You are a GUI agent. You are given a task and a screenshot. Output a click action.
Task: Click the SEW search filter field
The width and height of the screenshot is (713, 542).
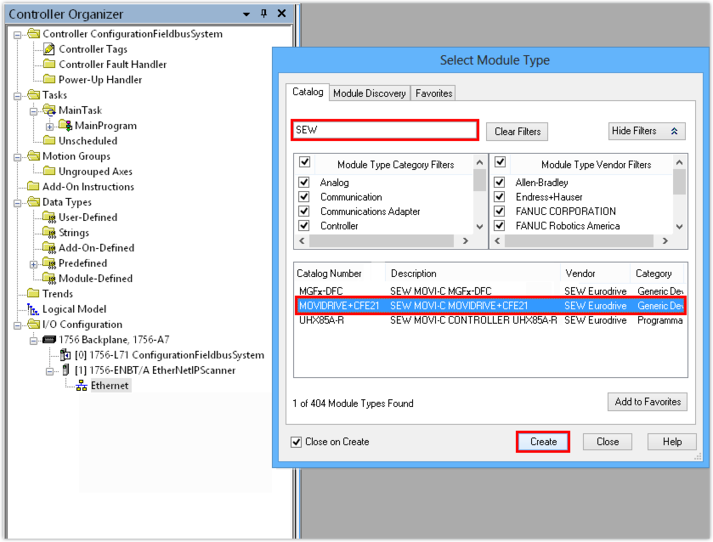coord(385,130)
